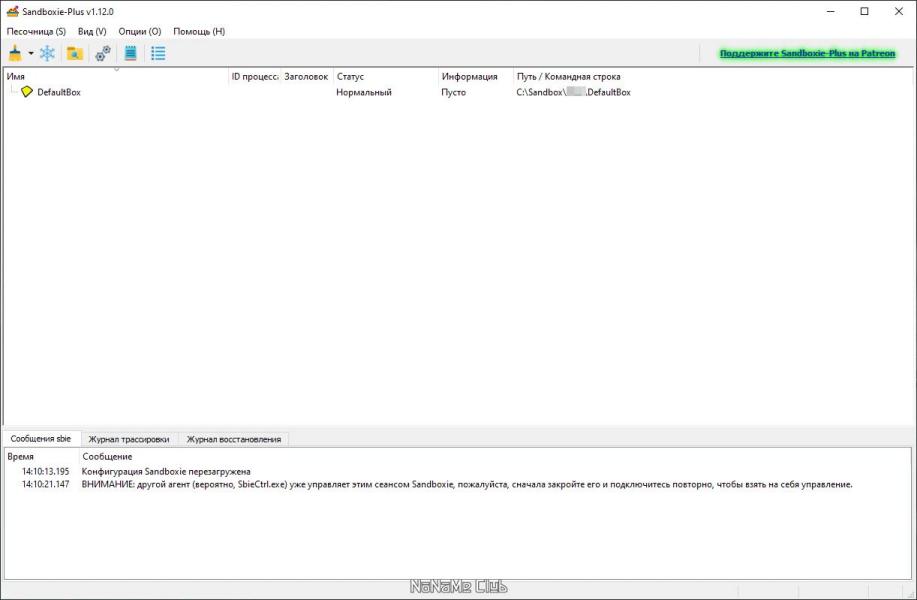Close the Sandboxie-Plus window
Viewport: 917px width, 600px height.
[x=899, y=11]
